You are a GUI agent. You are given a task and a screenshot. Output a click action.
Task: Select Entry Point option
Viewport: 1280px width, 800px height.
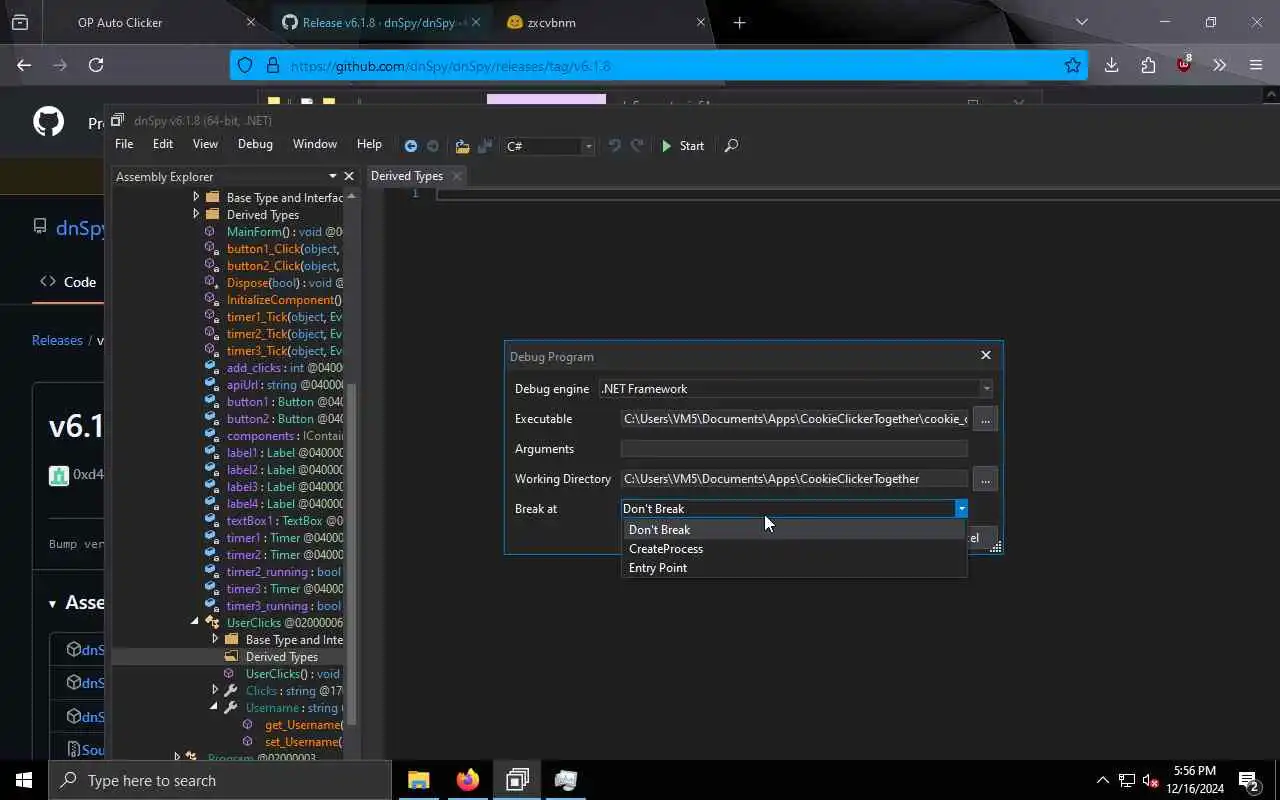(x=794, y=568)
